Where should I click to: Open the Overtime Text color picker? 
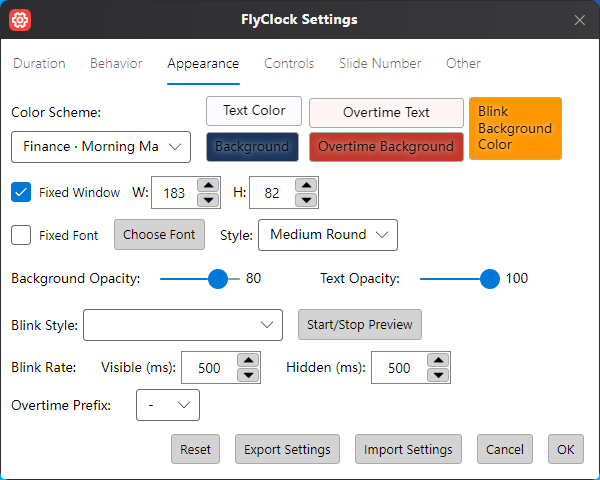click(386, 113)
